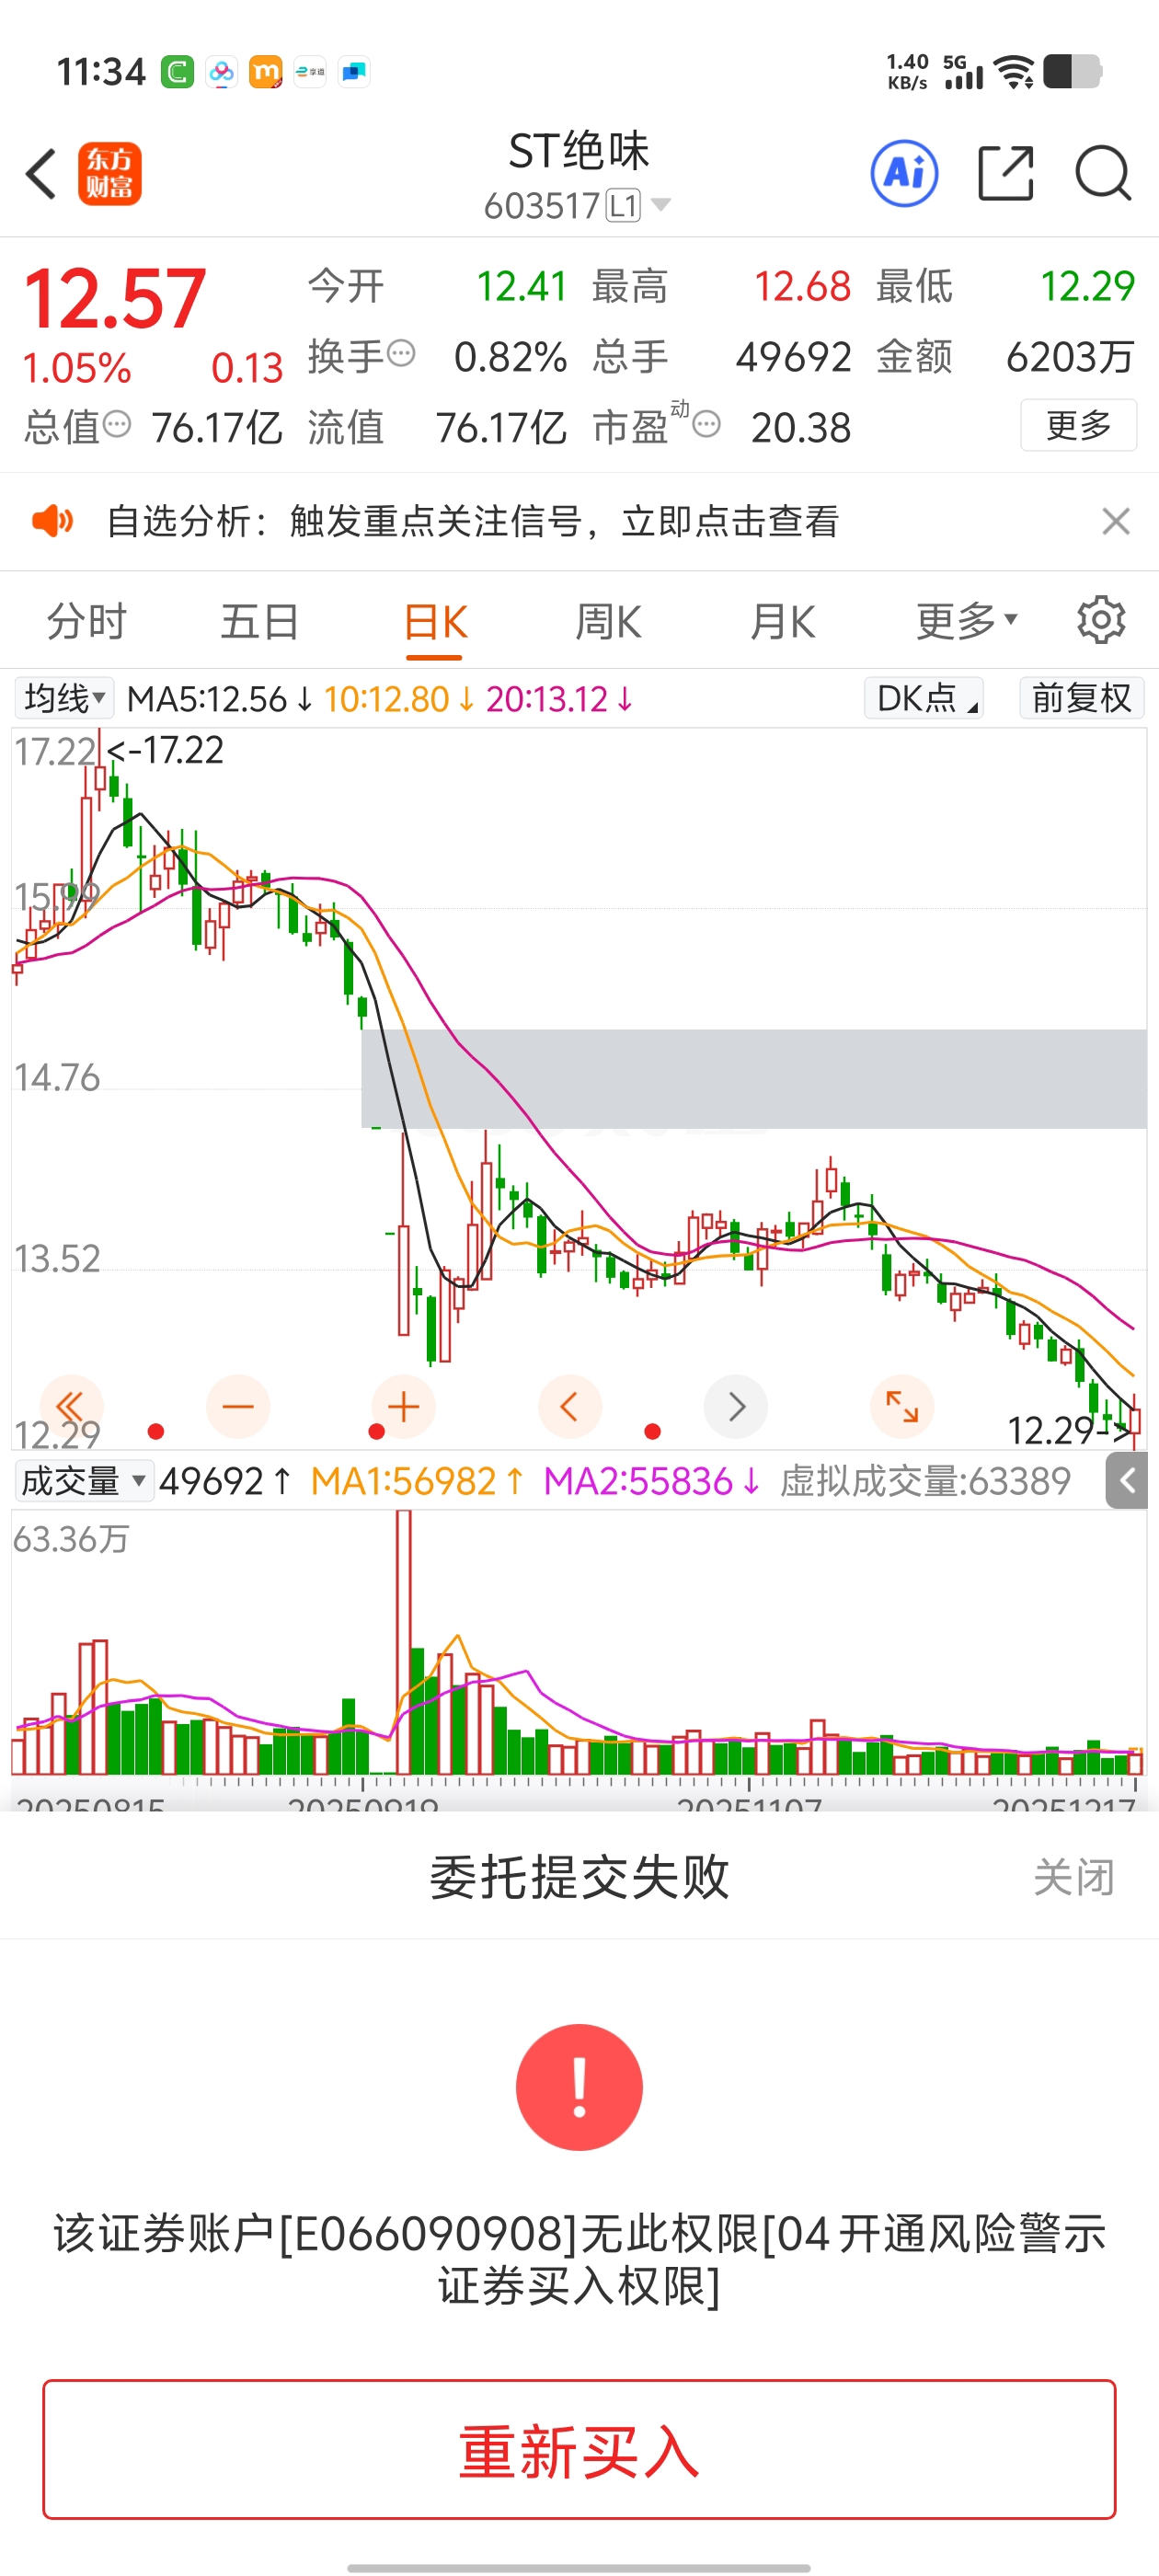Tap the red exclamation error icon
Image resolution: width=1159 pixels, height=2576 pixels.
[x=579, y=2087]
